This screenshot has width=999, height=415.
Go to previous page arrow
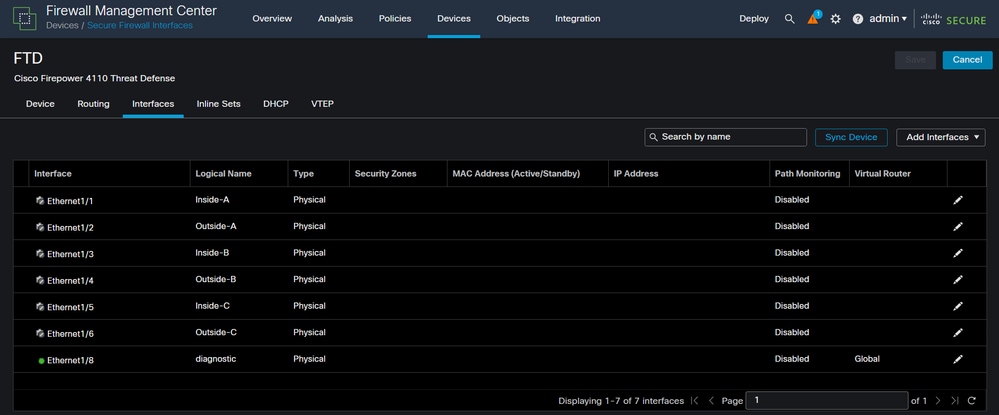coord(711,401)
